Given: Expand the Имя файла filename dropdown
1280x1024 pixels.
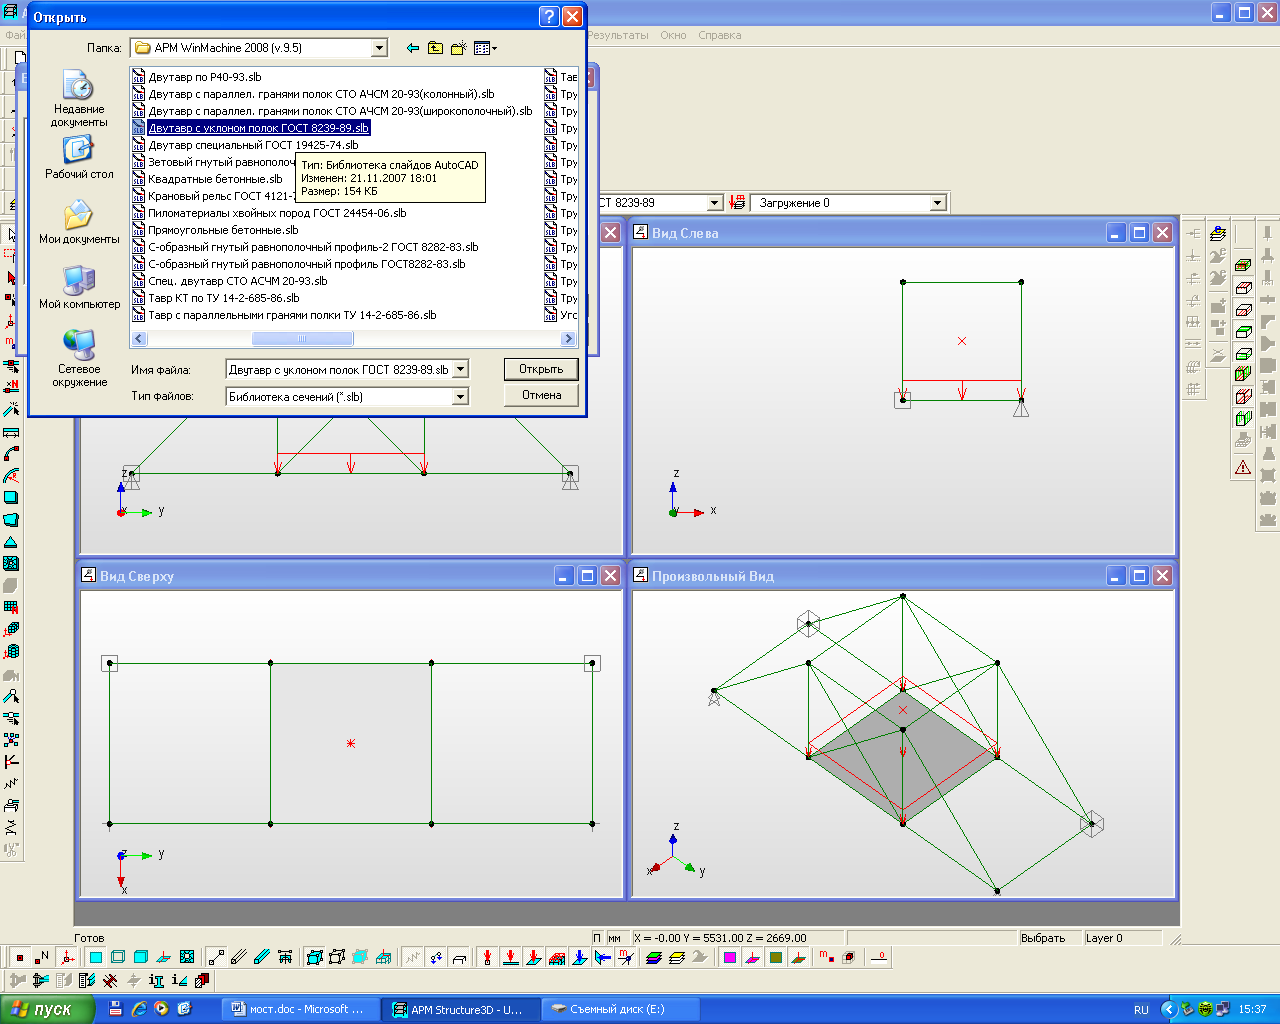Looking at the screenshot, I should coord(460,369).
